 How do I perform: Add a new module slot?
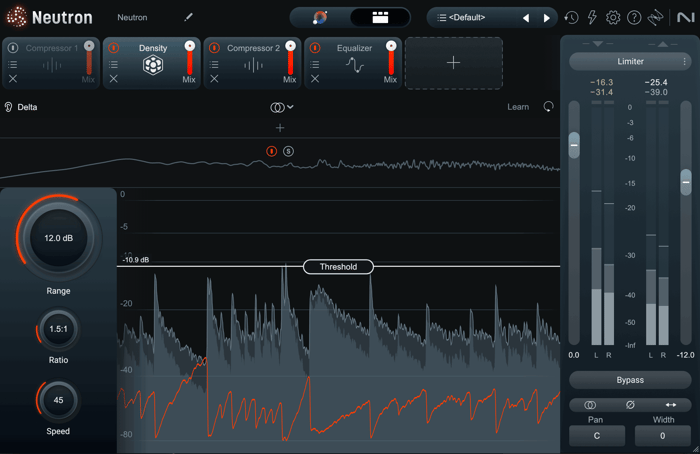(x=454, y=63)
